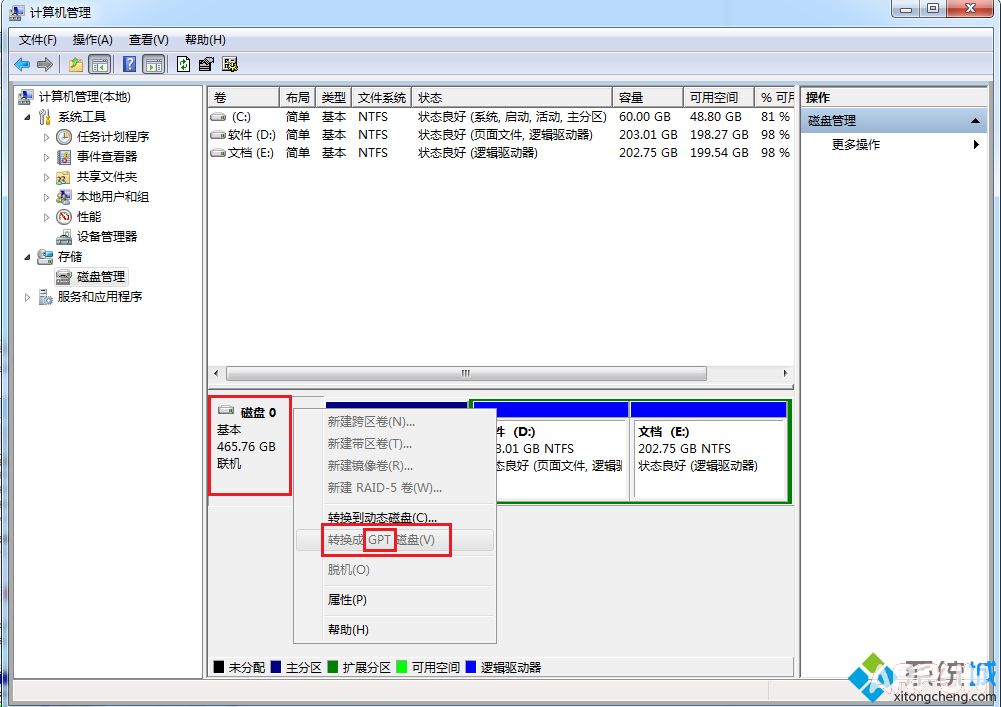Select 设备管理器 in the tree

pos(106,237)
